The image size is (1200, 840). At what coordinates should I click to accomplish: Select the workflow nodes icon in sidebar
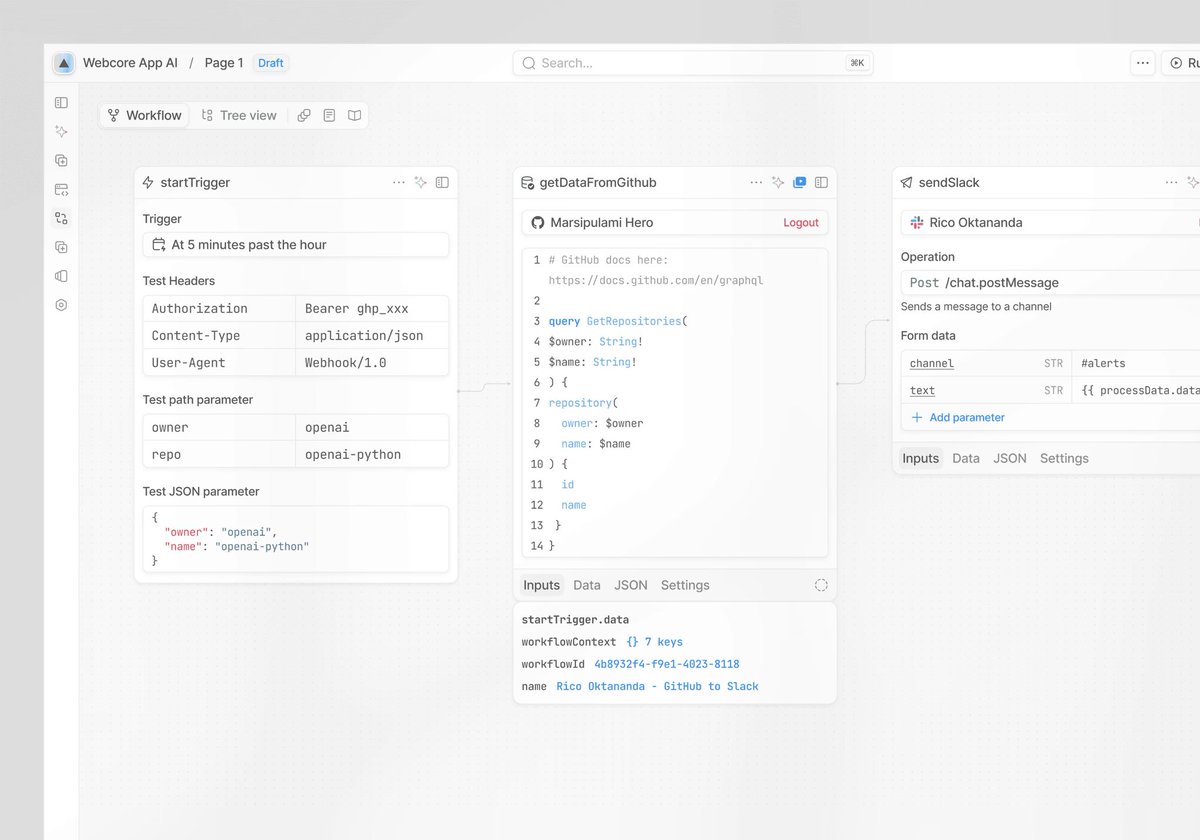pyautogui.click(x=61, y=218)
